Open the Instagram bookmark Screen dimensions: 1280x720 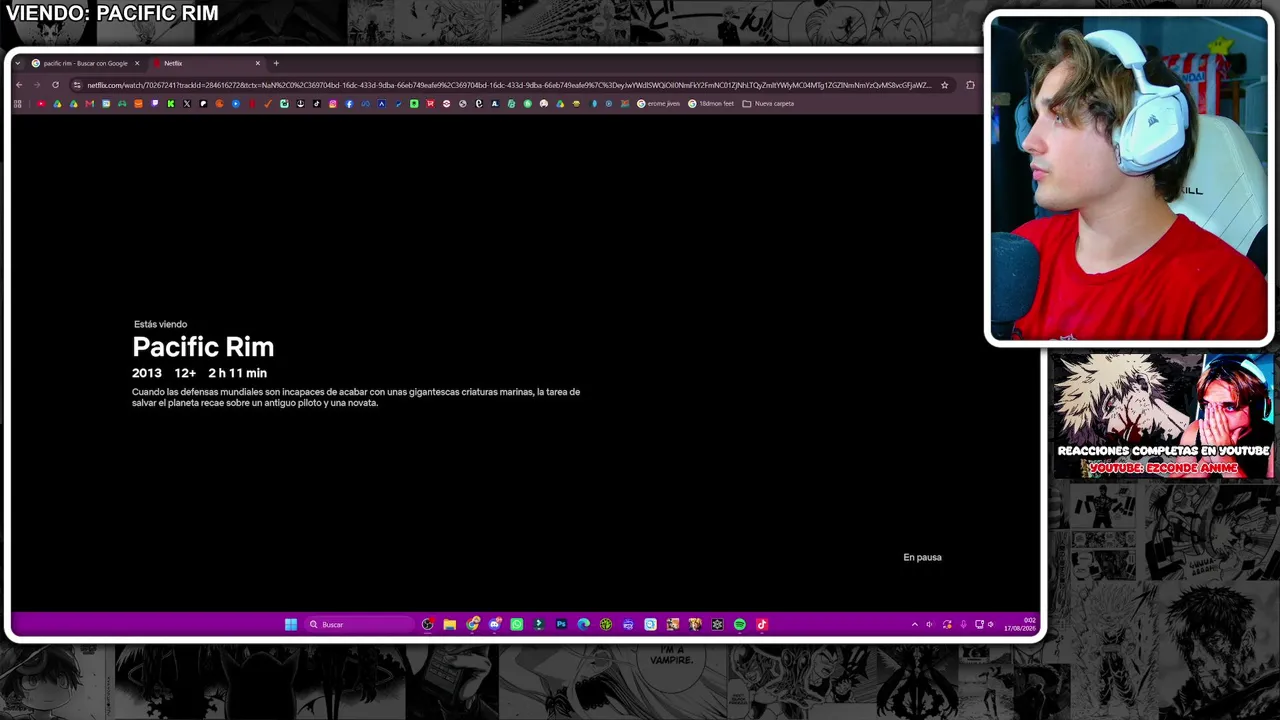(x=333, y=104)
